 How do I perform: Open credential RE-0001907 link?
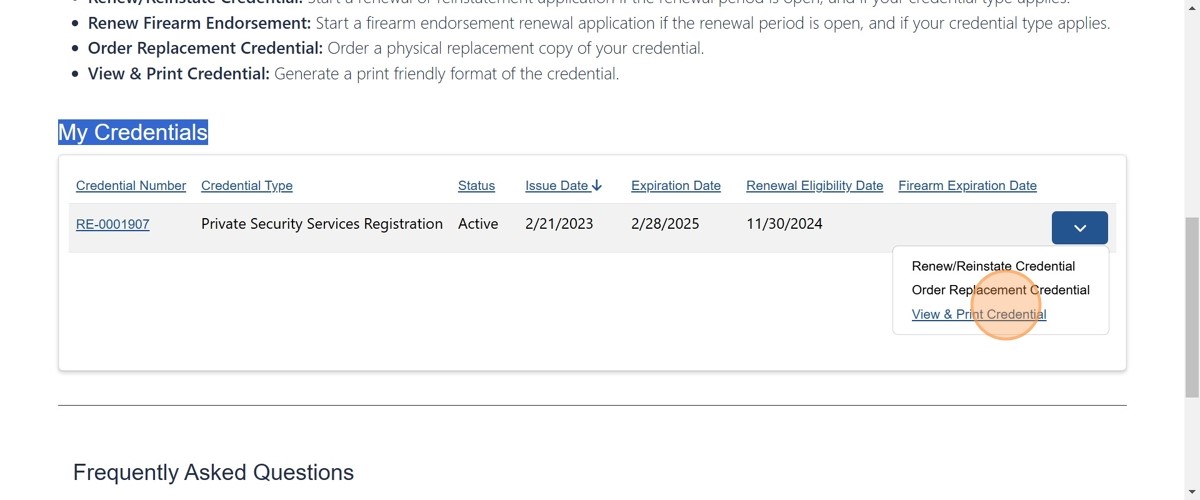pyautogui.click(x=113, y=224)
